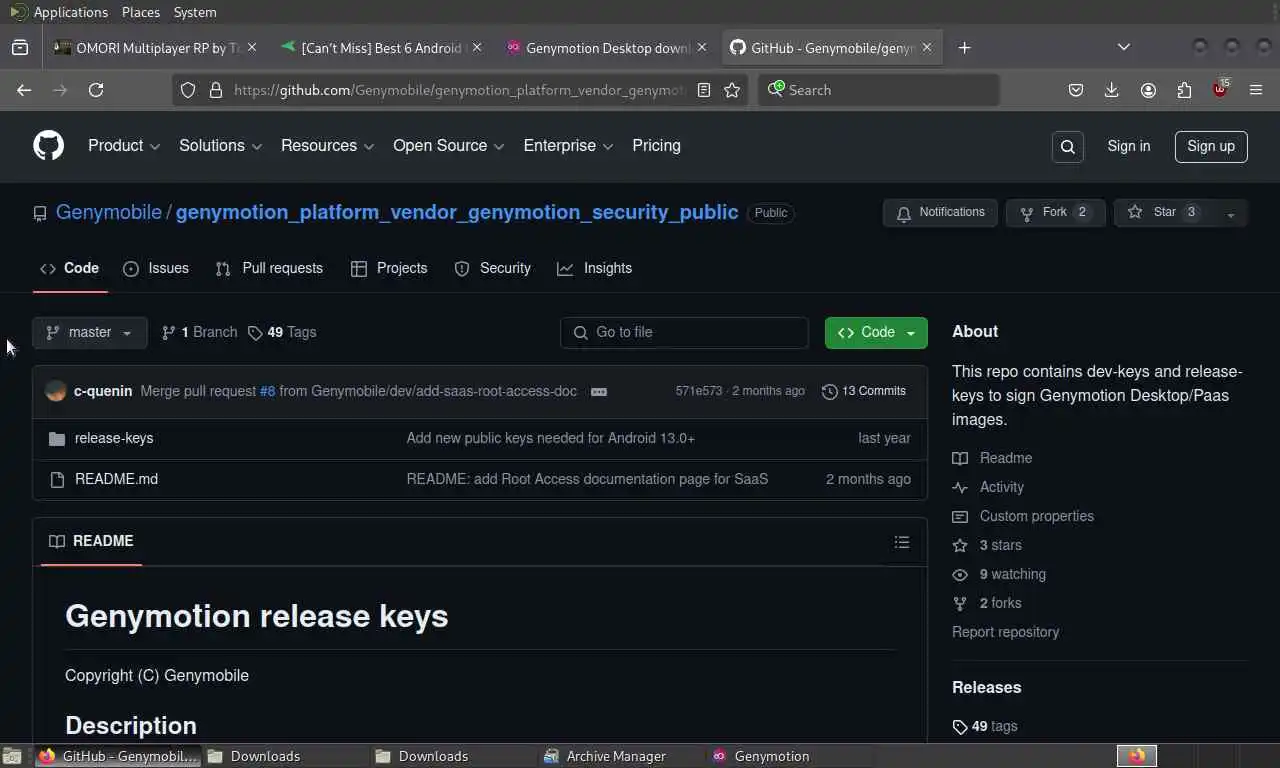Image resolution: width=1280 pixels, height=768 pixels.
Task: Switch to Best 6 Android browser tab
Action: 380,47
